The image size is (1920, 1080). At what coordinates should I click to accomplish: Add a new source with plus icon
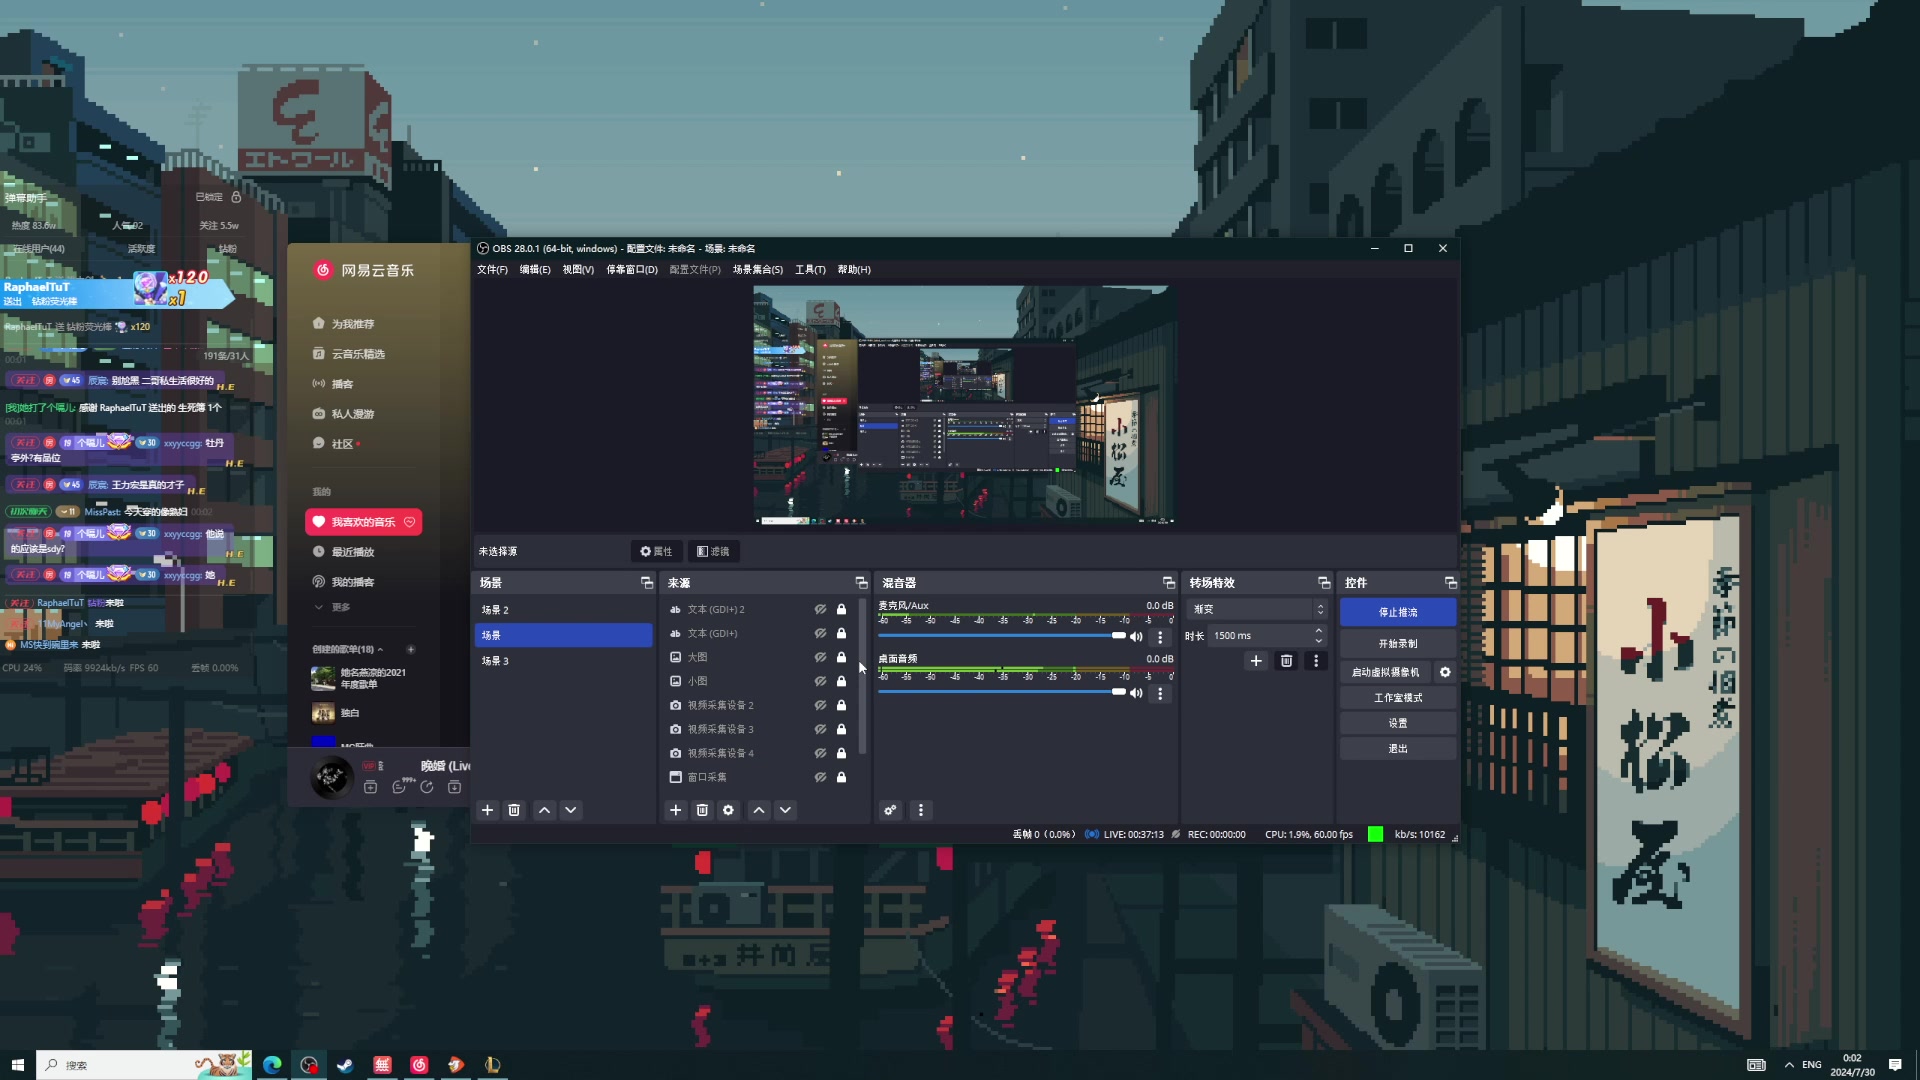click(676, 810)
